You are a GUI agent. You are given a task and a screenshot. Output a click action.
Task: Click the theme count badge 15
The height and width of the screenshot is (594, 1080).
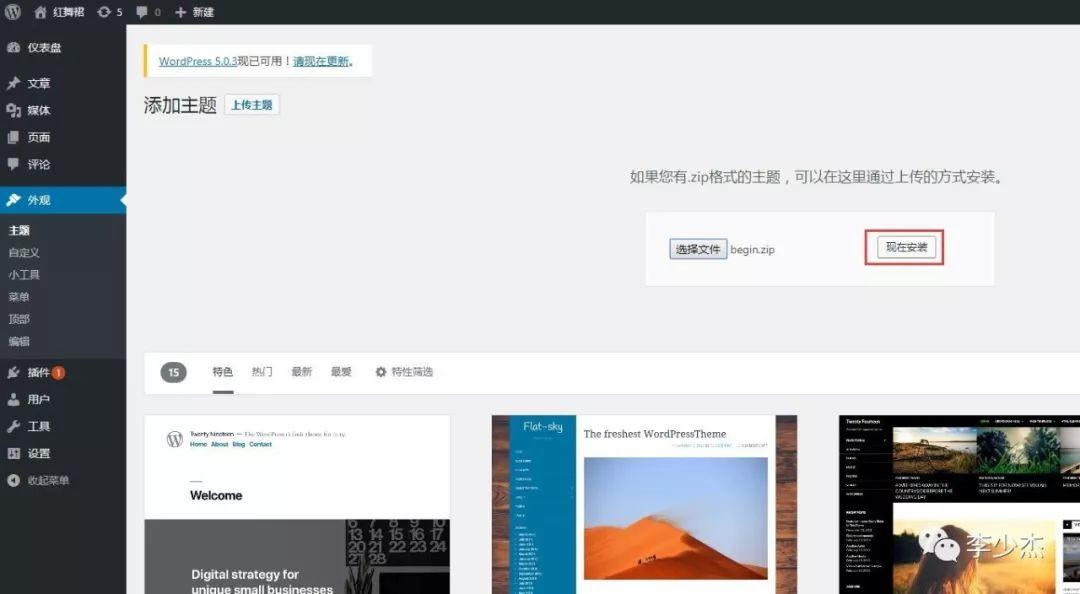tap(174, 372)
